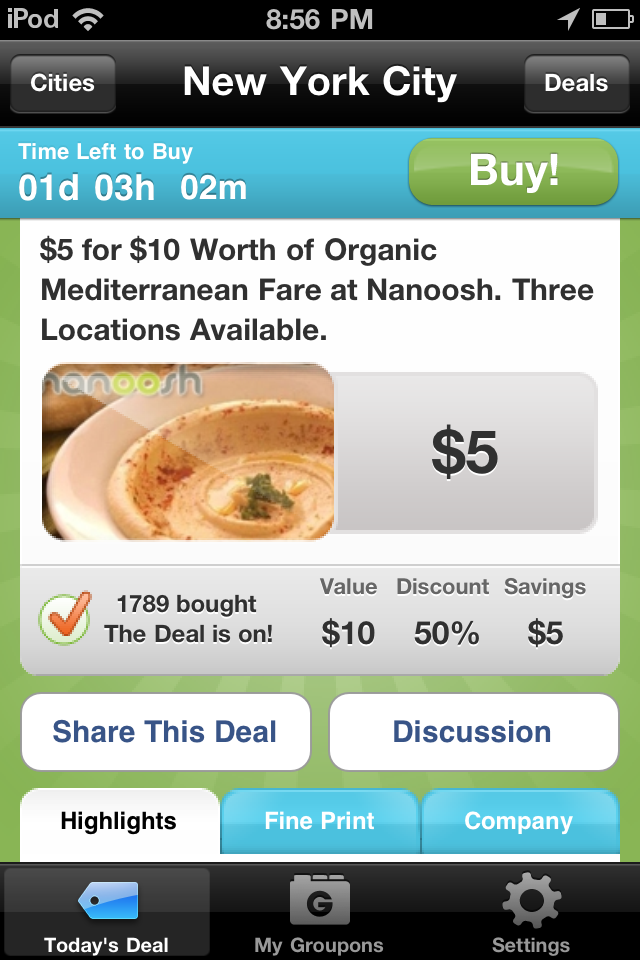Open the Deals list
Screen dimensions: 640x960
(576, 83)
